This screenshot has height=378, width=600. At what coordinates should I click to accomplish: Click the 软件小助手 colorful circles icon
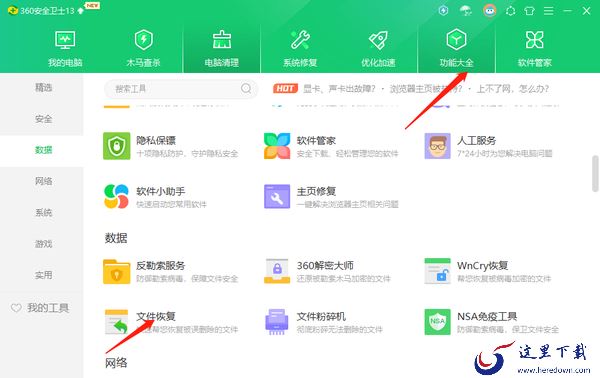pos(116,197)
